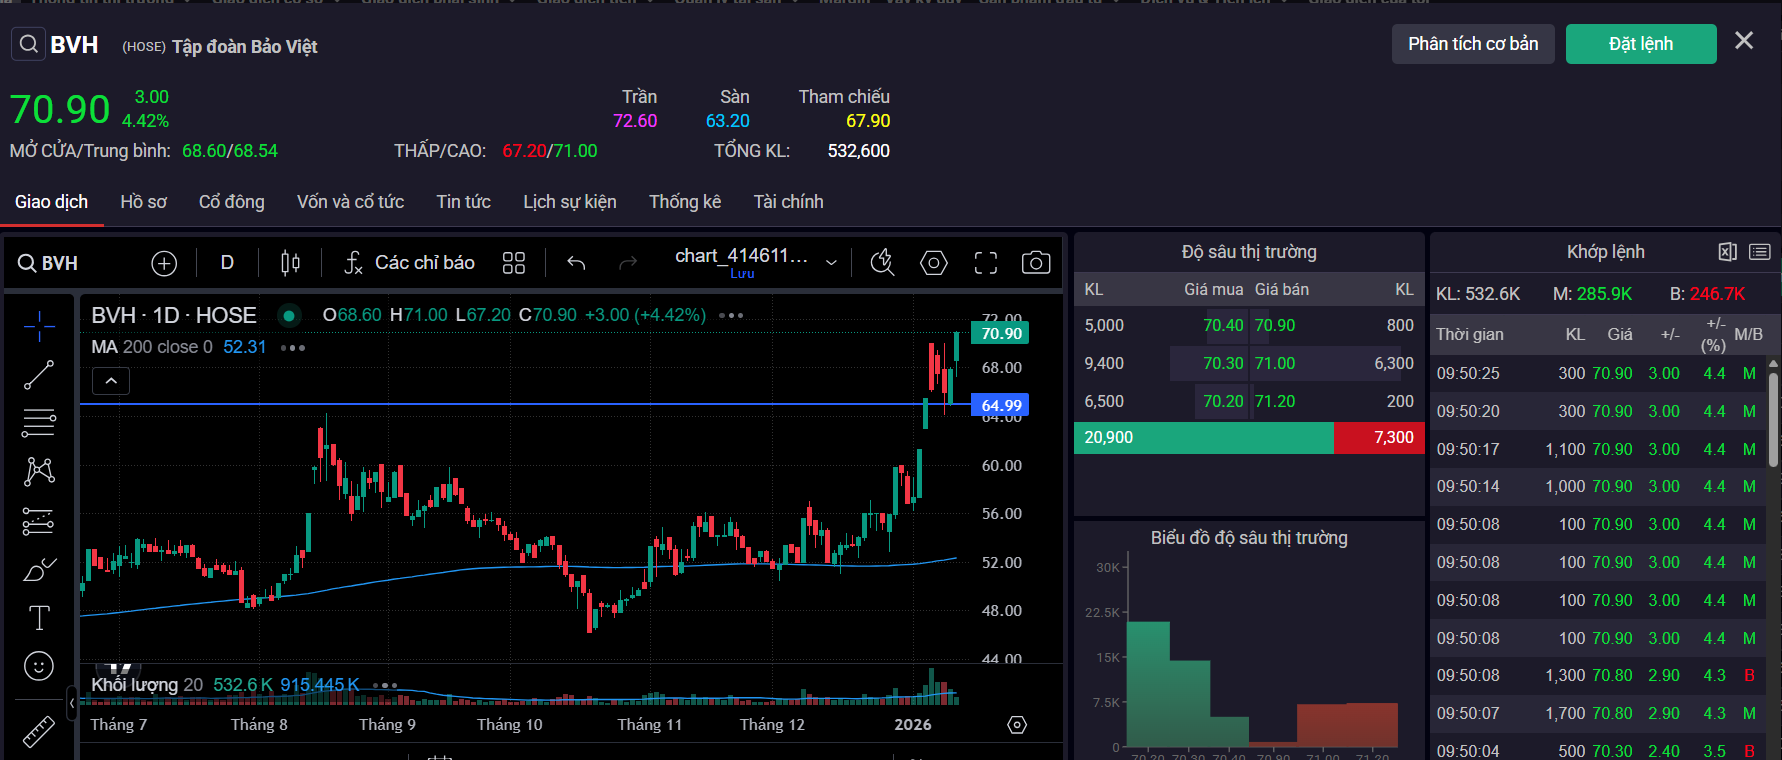The height and width of the screenshot is (760, 1782).
Task: Toggle the list view icon in Khớp lệnh
Action: [x=1760, y=252]
